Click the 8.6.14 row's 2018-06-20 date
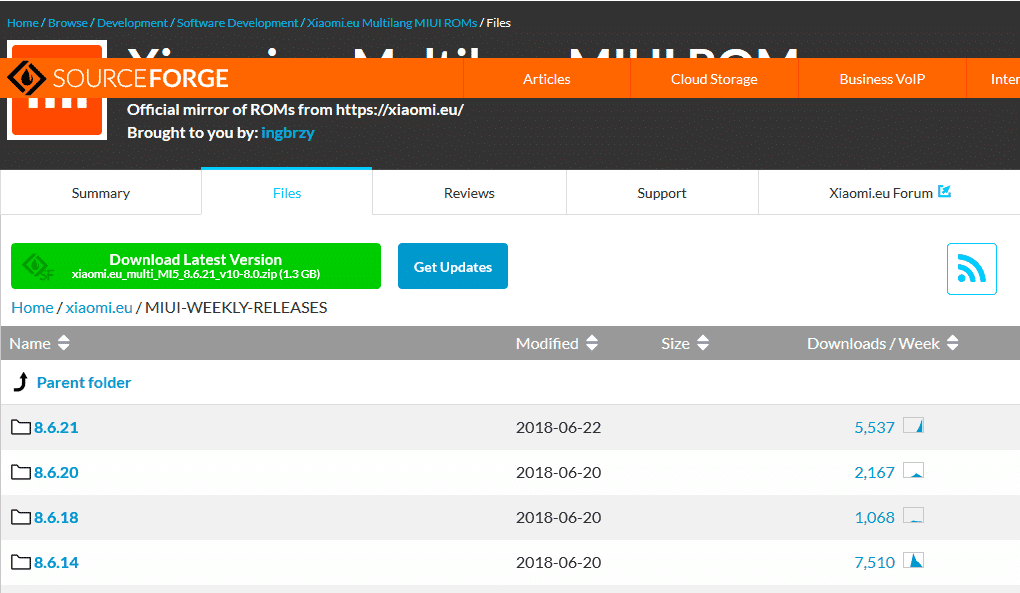 [558, 562]
